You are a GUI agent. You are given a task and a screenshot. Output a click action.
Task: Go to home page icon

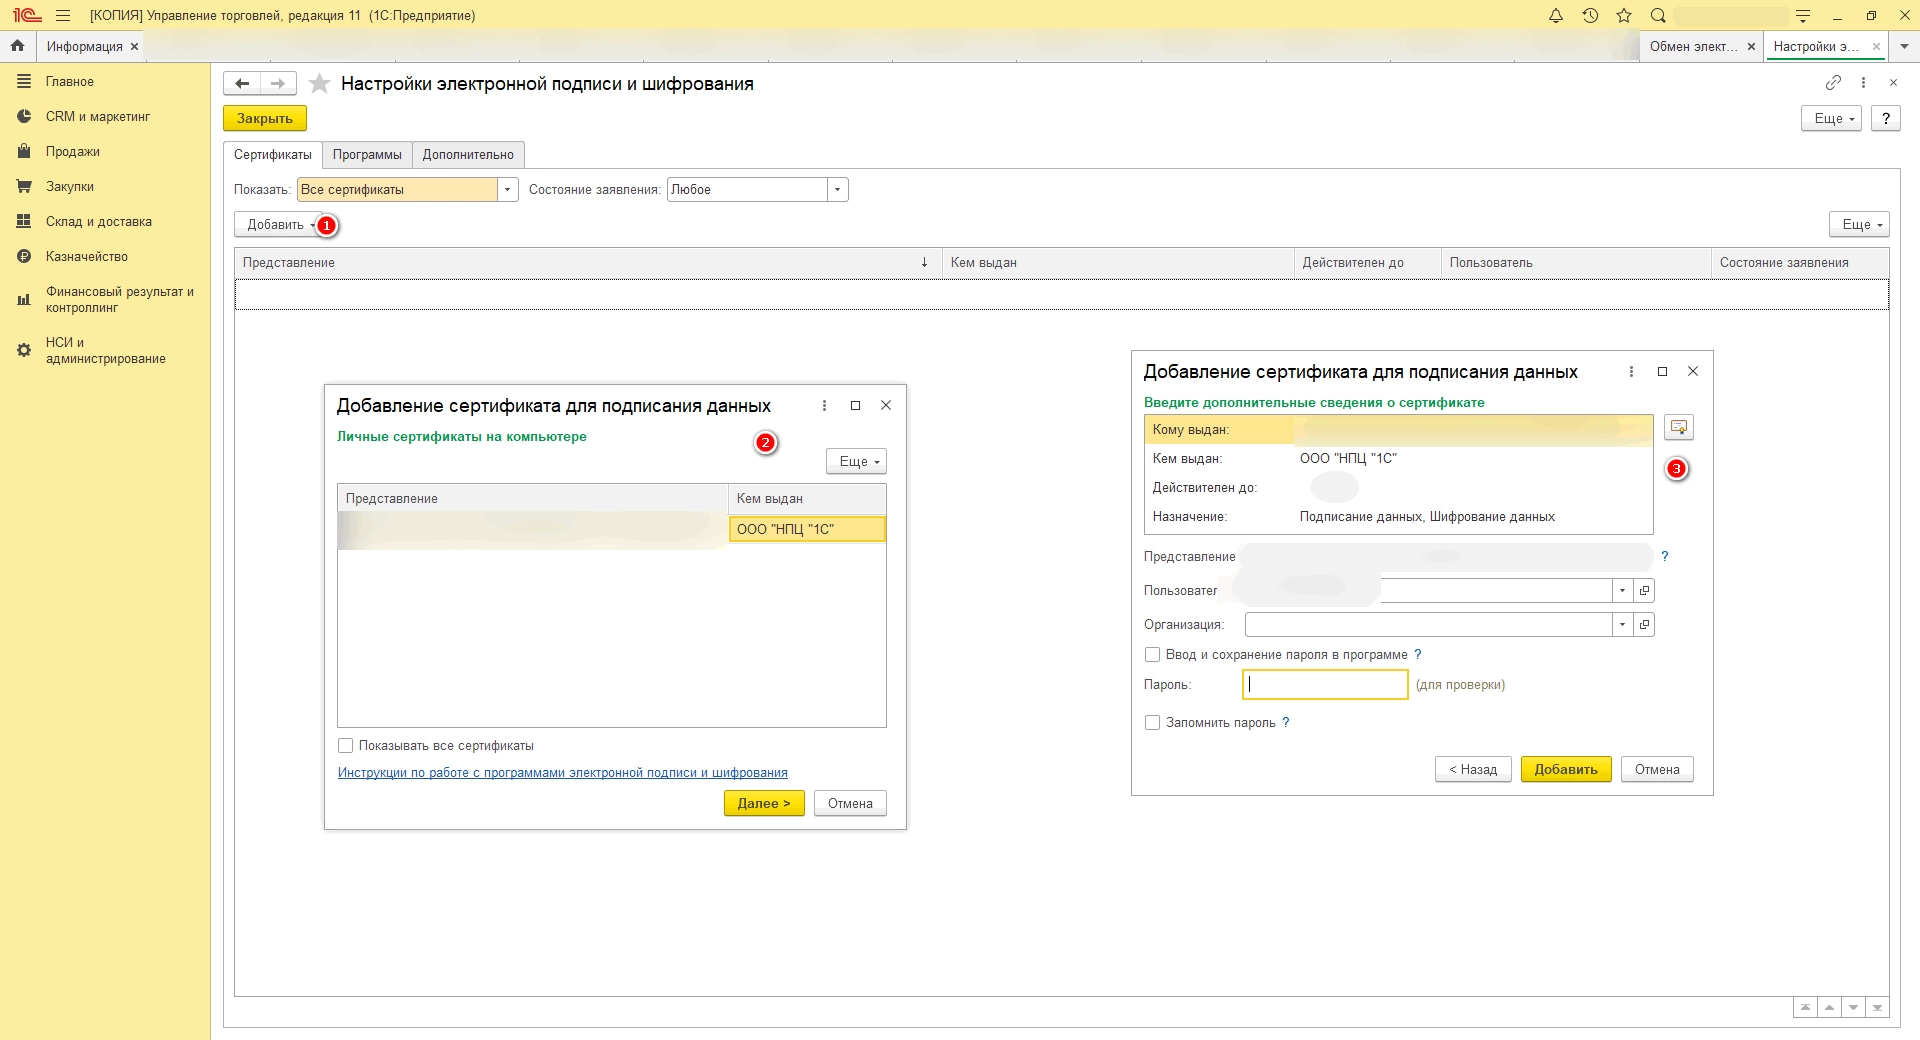coord(17,46)
